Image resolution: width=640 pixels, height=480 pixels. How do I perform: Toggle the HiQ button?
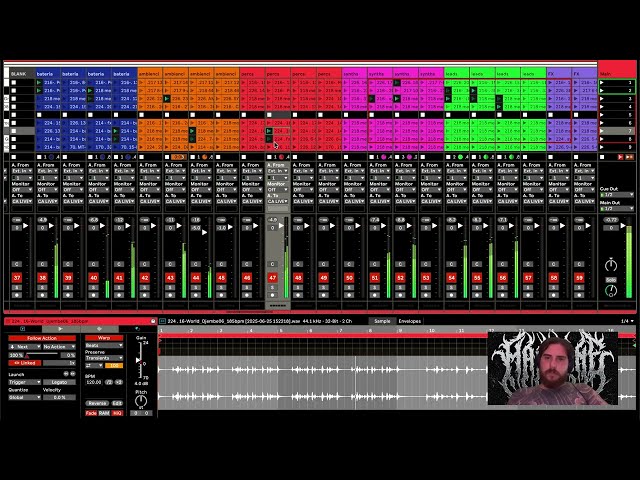pos(117,413)
